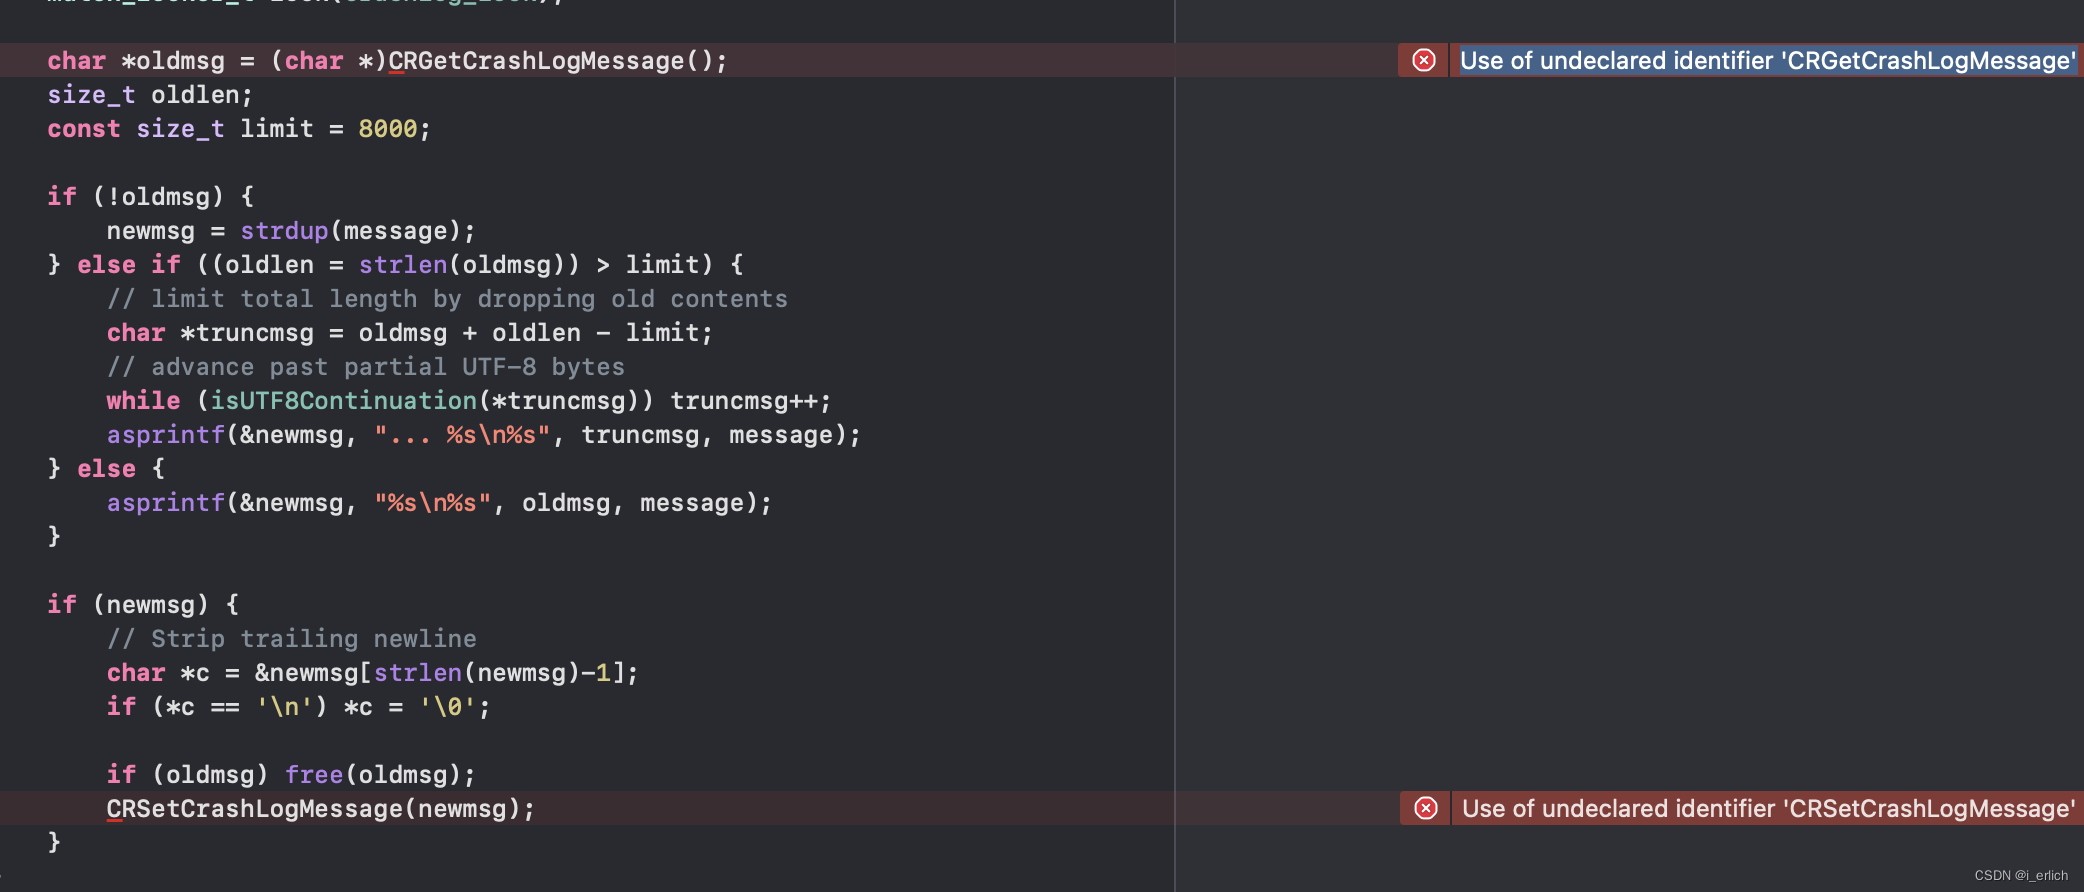Click the comment 'advance past partial UTF-8 bytes'

(x=365, y=367)
